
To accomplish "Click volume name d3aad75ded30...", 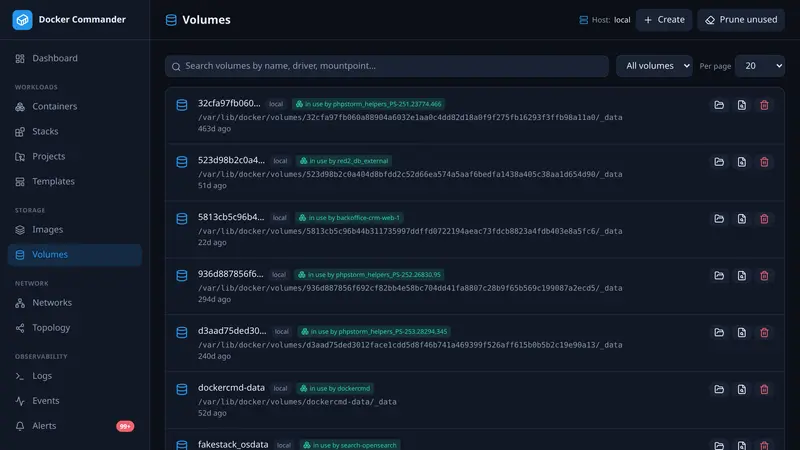I will point(232,331).
